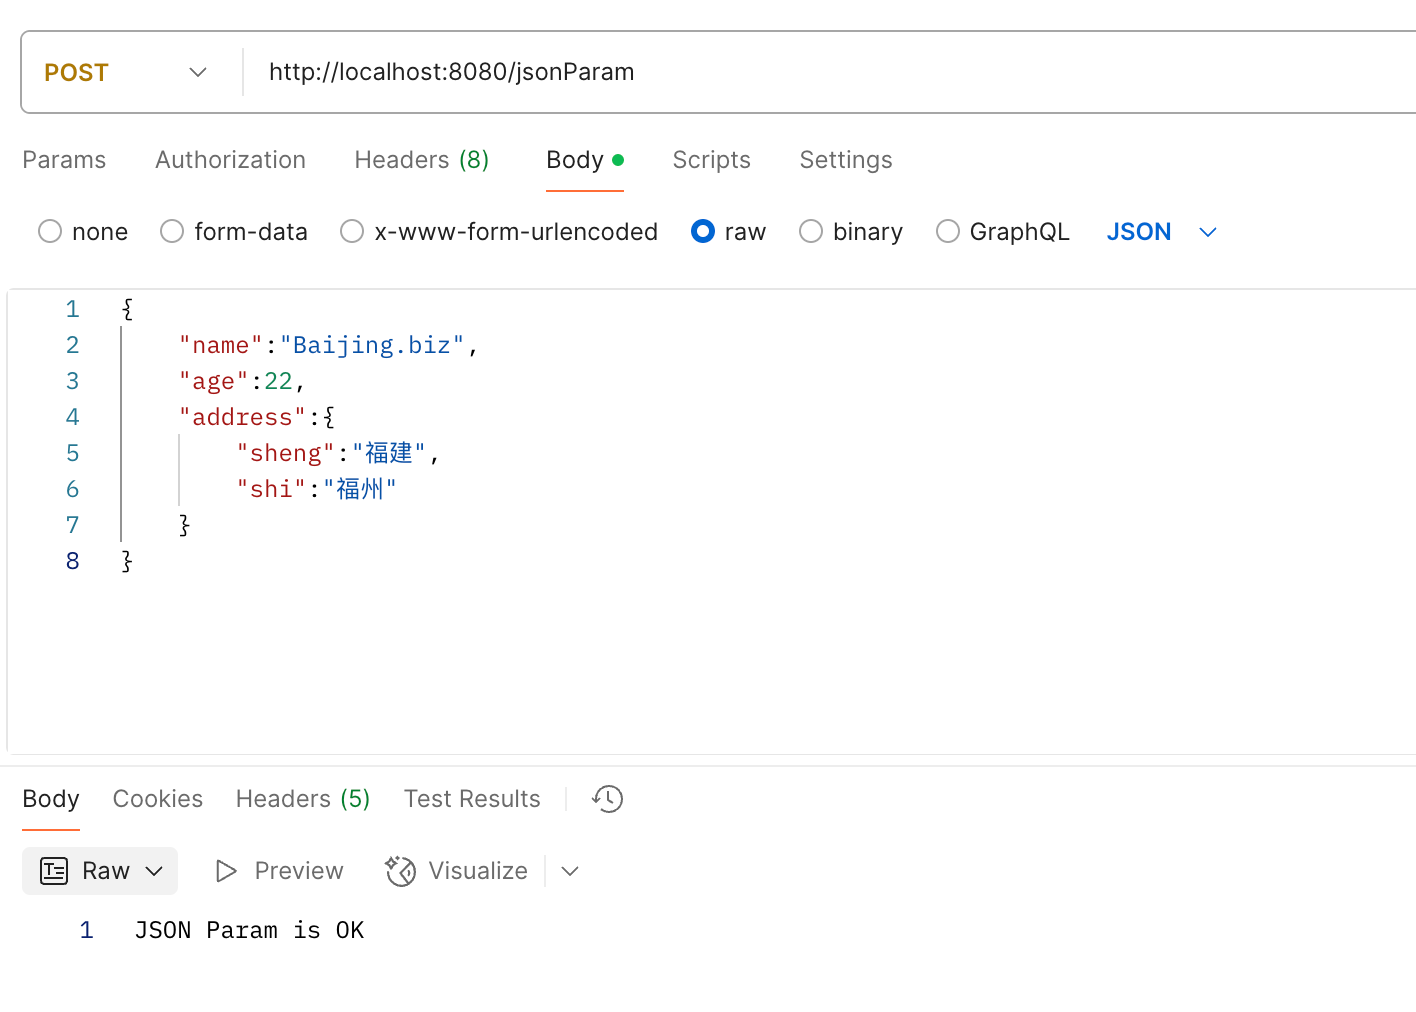This screenshot has height=1012, width=1416.
Task: Select the response Body tab
Action: point(51,799)
